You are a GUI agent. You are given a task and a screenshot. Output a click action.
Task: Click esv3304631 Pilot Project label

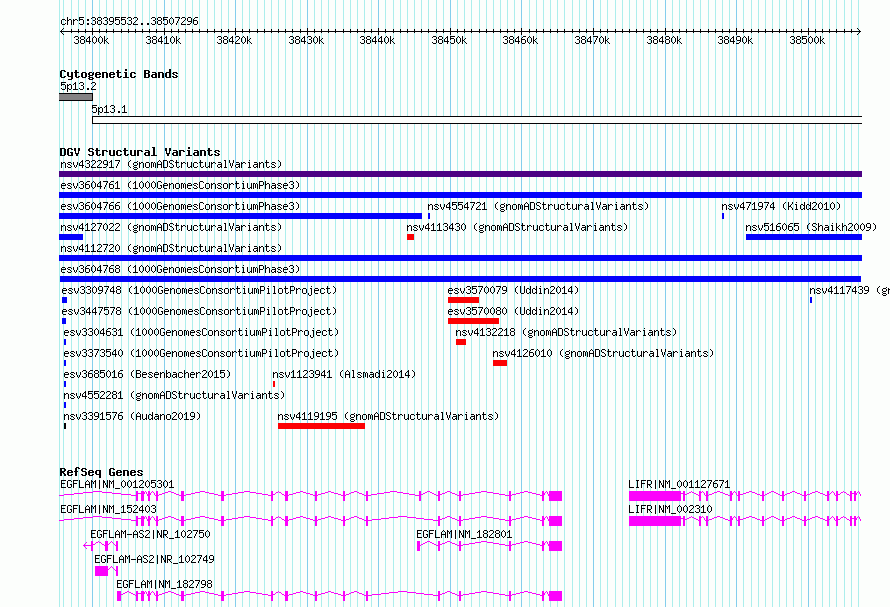[201, 332]
